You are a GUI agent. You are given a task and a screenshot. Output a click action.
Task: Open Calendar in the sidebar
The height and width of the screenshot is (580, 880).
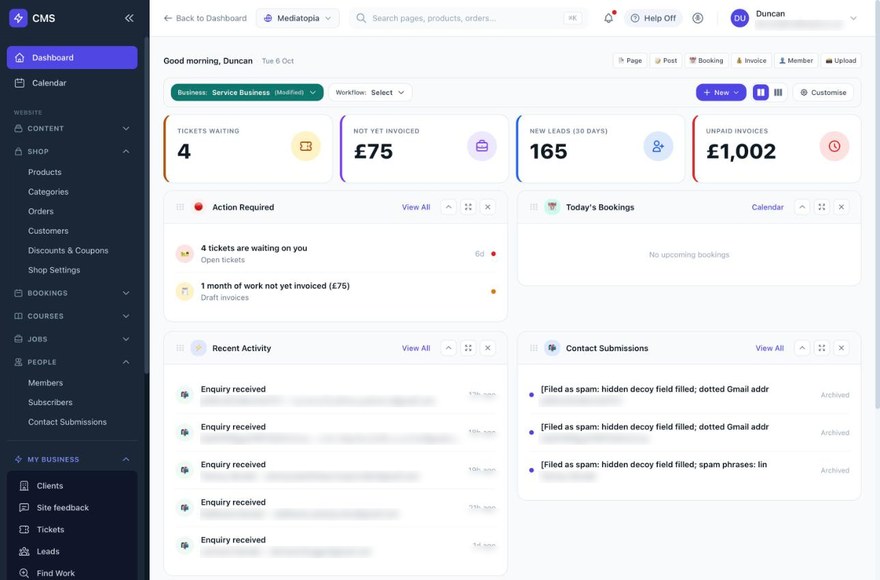[x=72, y=83]
